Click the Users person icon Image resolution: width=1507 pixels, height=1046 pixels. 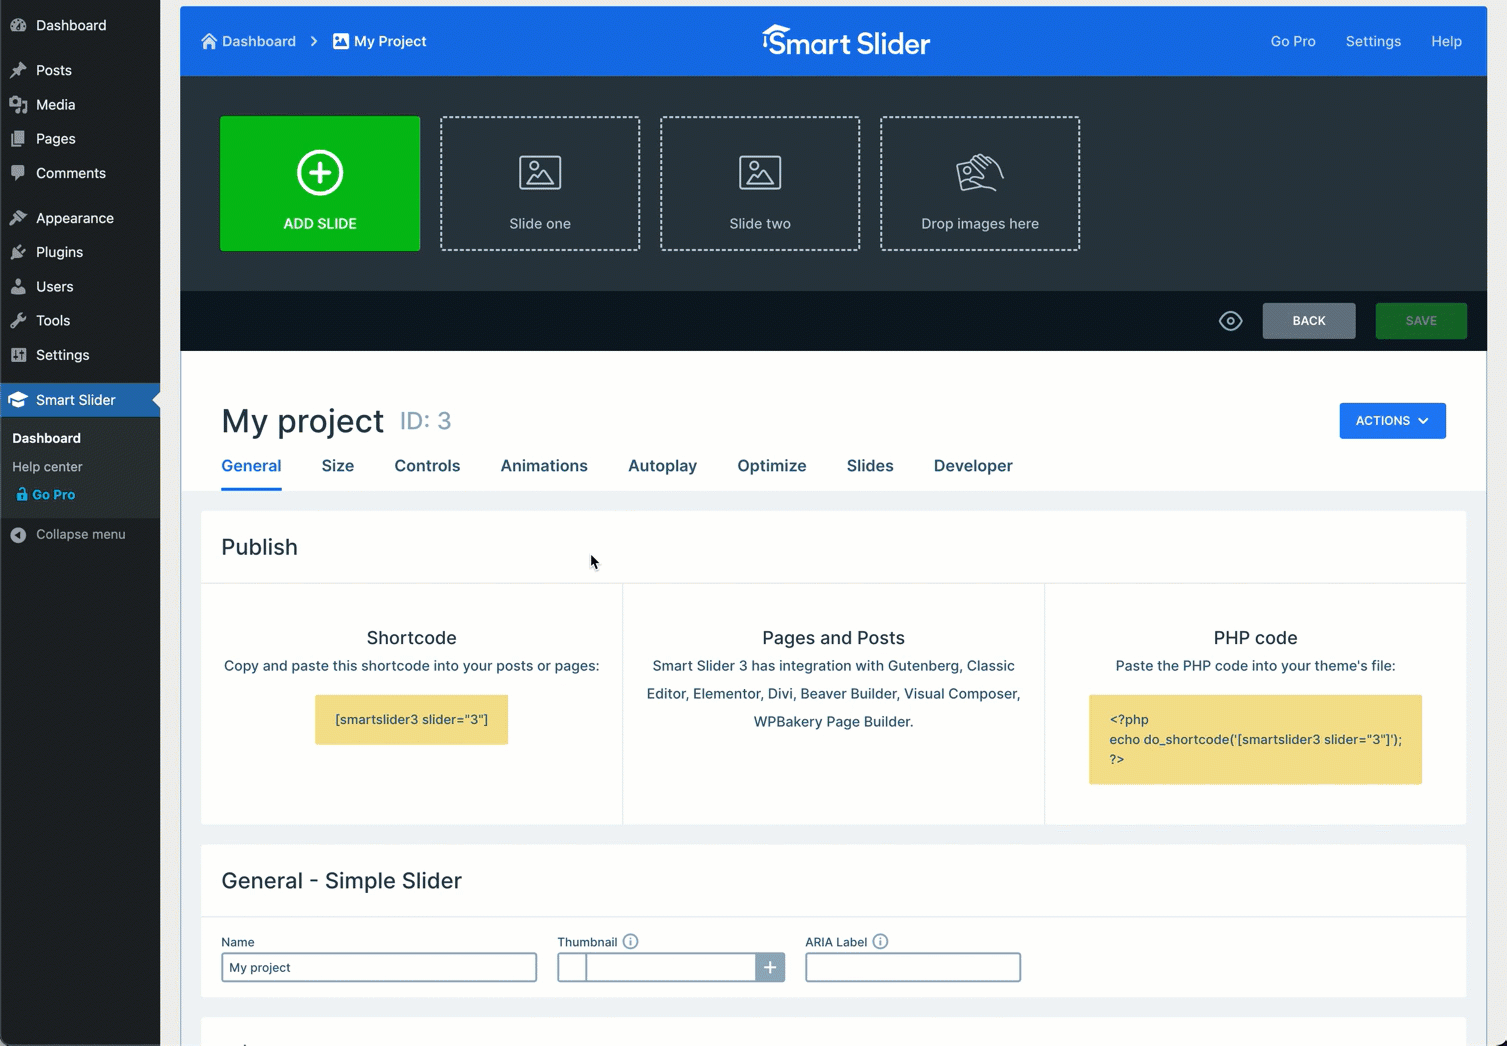pyautogui.click(x=18, y=286)
